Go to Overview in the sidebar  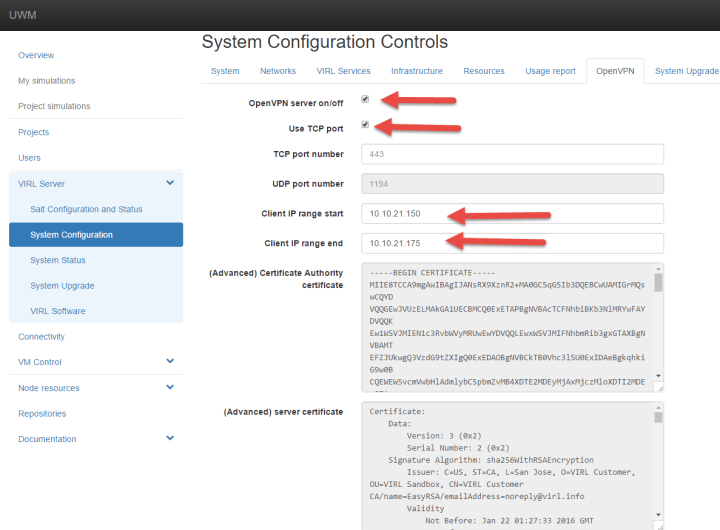(36, 55)
